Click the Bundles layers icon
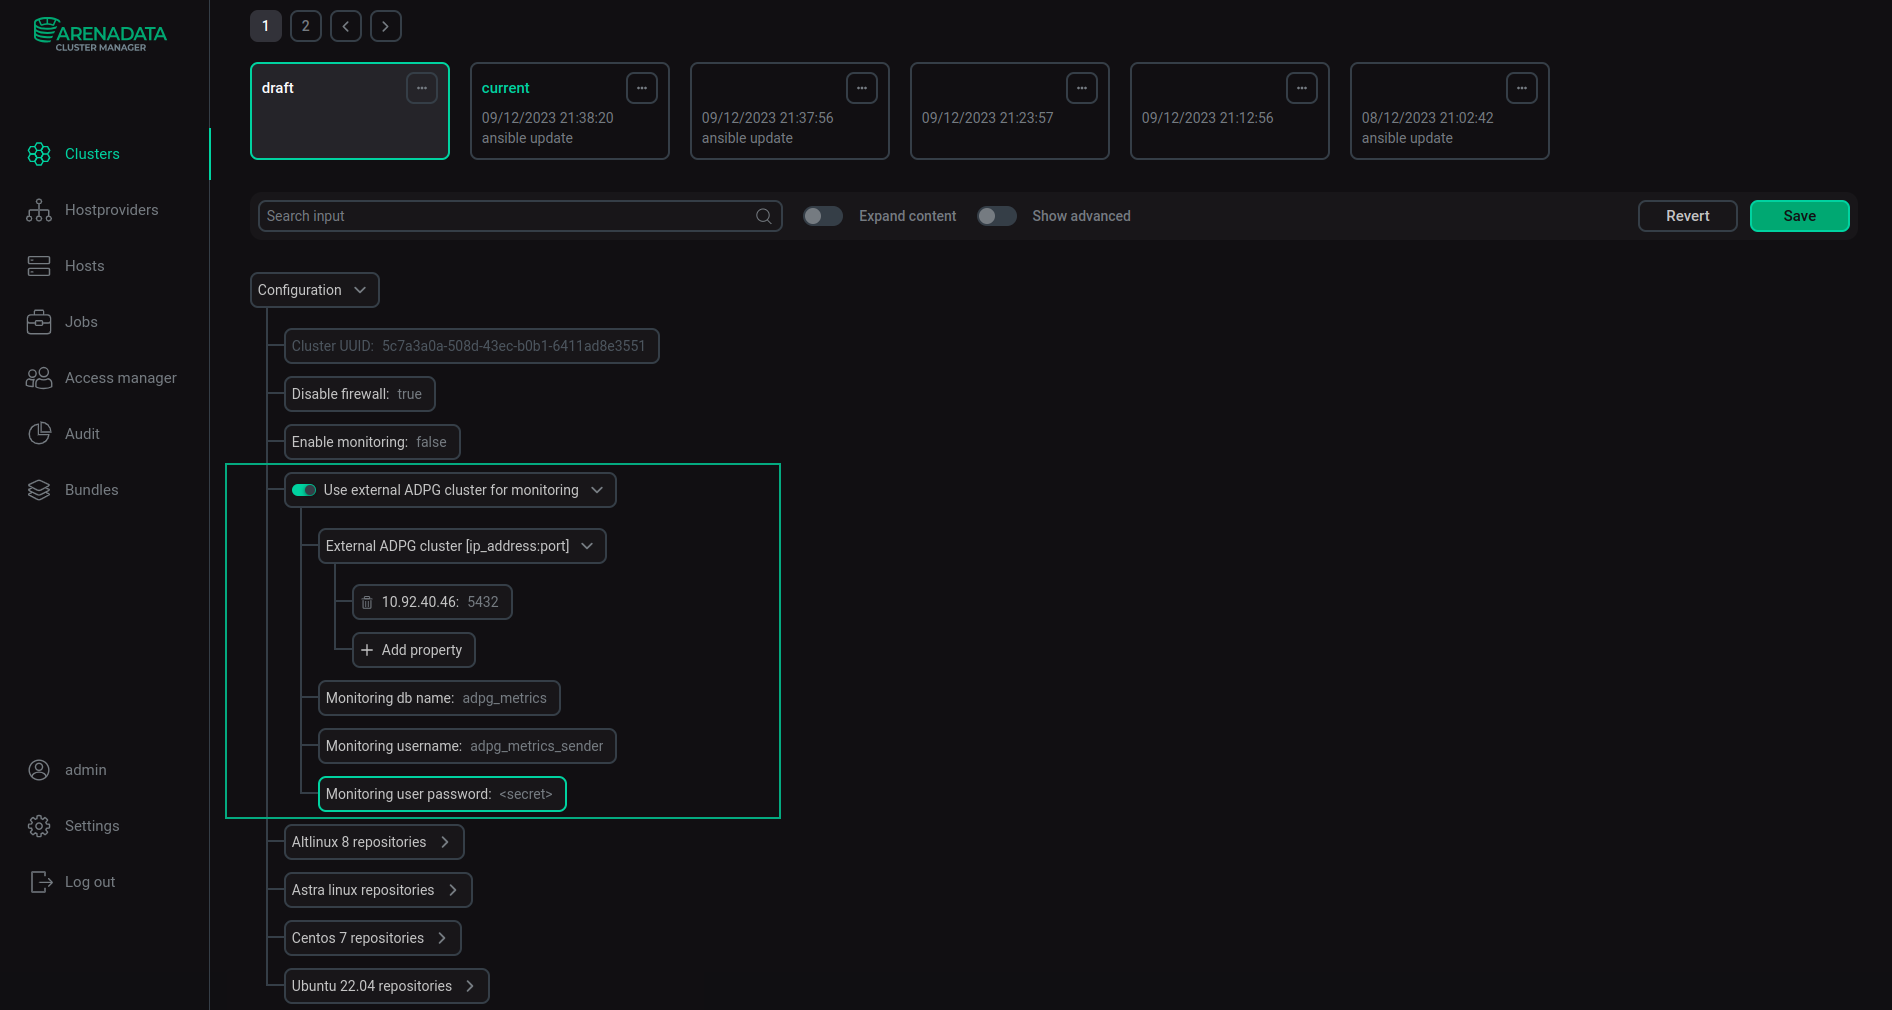 coord(39,490)
